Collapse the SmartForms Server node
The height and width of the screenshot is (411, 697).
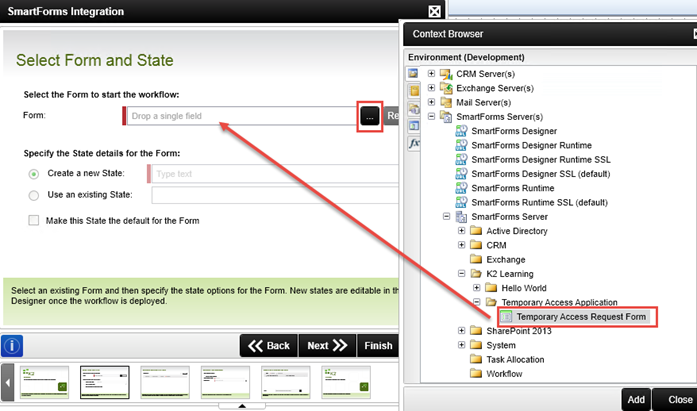tap(446, 216)
